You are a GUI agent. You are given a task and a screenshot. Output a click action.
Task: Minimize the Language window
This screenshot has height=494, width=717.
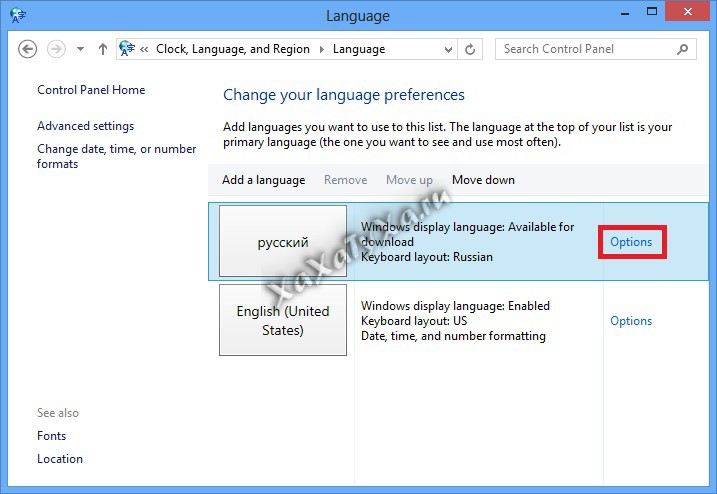point(625,13)
